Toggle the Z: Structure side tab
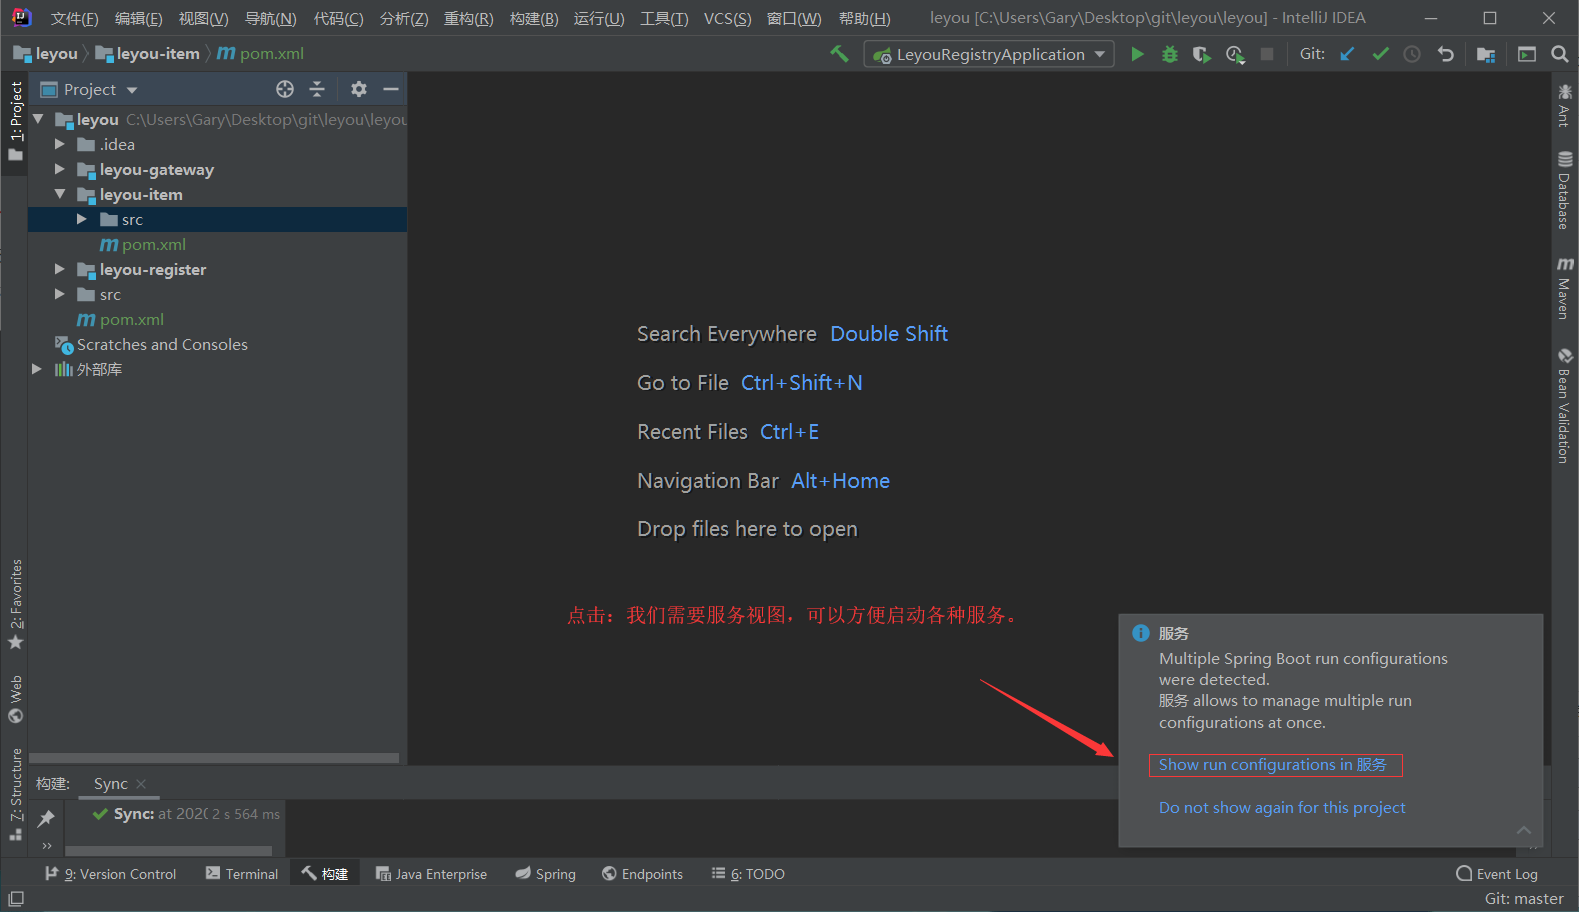 [x=15, y=794]
